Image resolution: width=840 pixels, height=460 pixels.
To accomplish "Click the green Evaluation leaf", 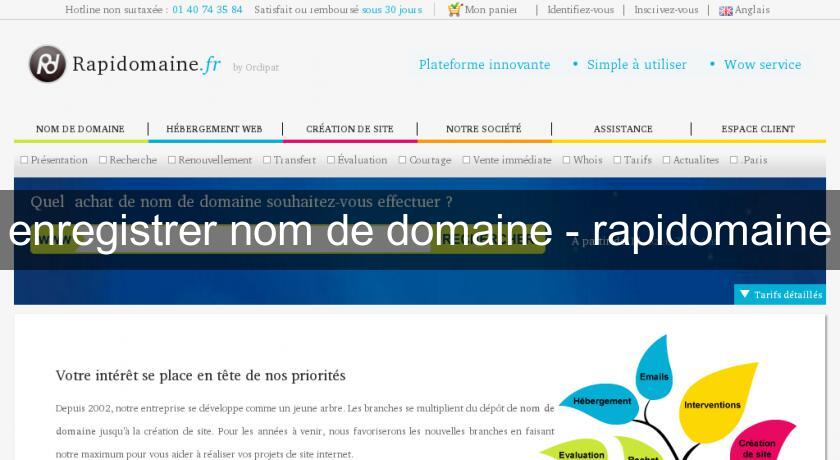I will click(581, 451).
